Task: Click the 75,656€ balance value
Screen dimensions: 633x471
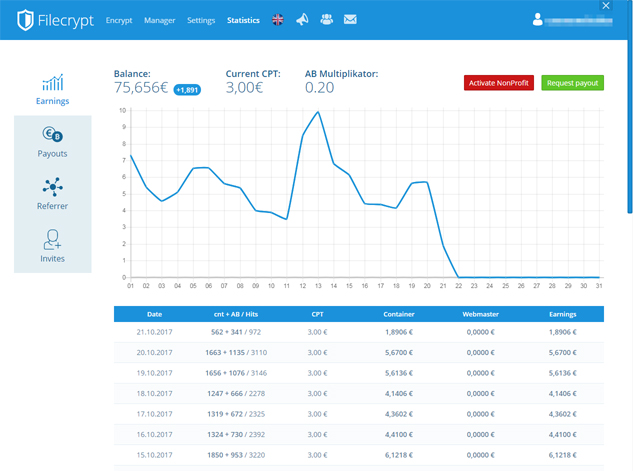Action: (x=140, y=88)
